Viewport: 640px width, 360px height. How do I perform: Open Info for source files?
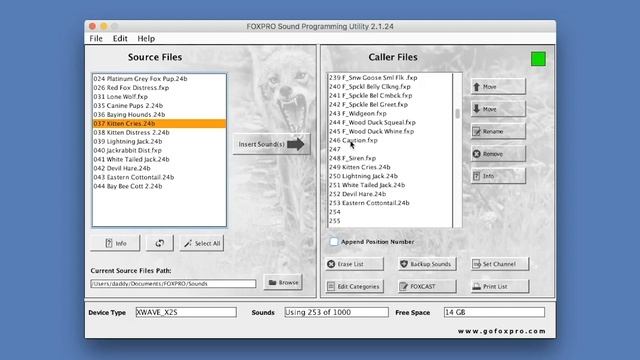pyautogui.click(x=116, y=243)
